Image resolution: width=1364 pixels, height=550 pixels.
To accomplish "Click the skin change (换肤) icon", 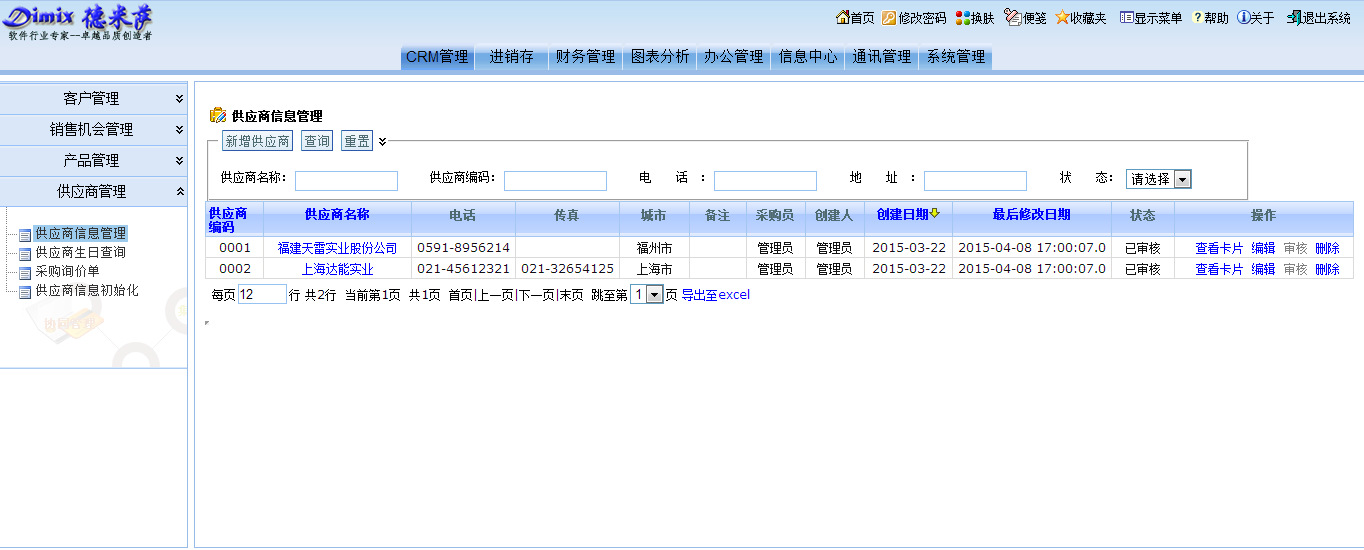I will [x=962, y=18].
